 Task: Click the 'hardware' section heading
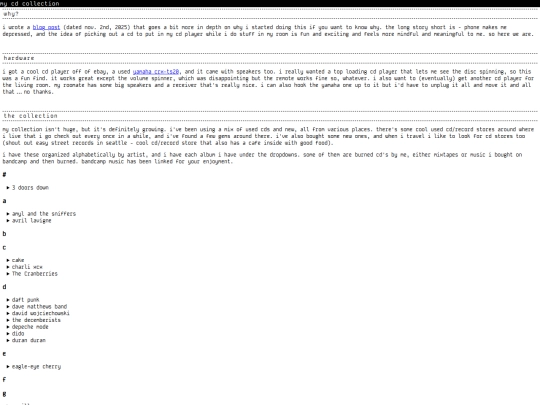click(x=19, y=58)
